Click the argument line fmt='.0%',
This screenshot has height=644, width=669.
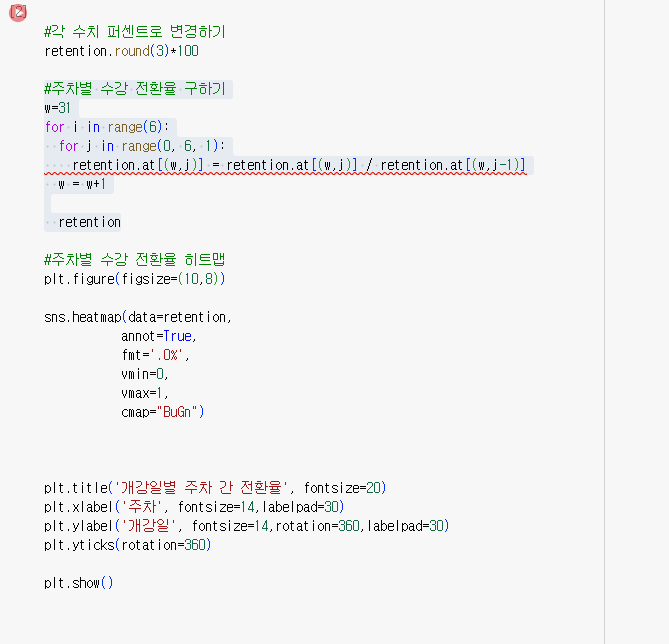click(x=155, y=355)
